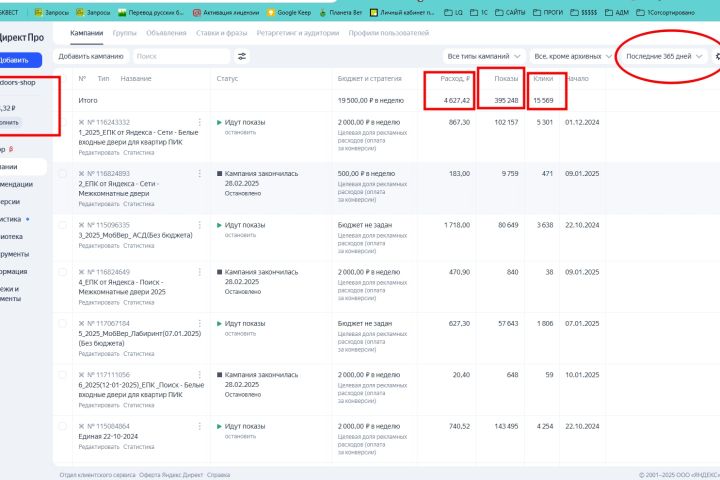This screenshot has width=720, height=480.
Task: Focus the Поиск campaign search field
Action: click(181, 56)
